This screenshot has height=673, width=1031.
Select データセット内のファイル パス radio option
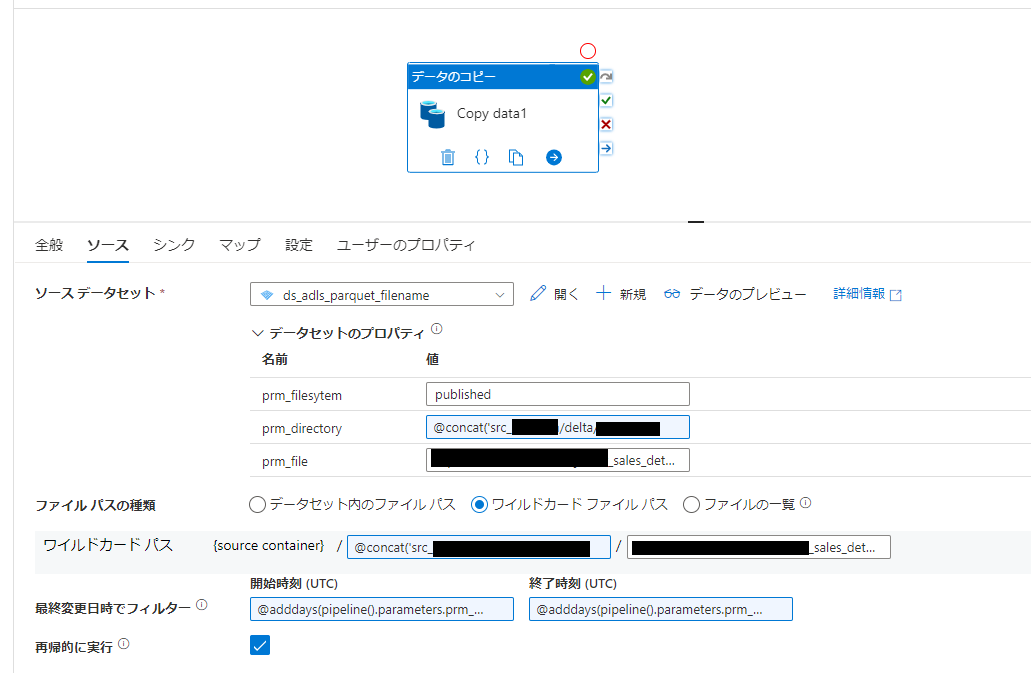(x=257, y=504)
